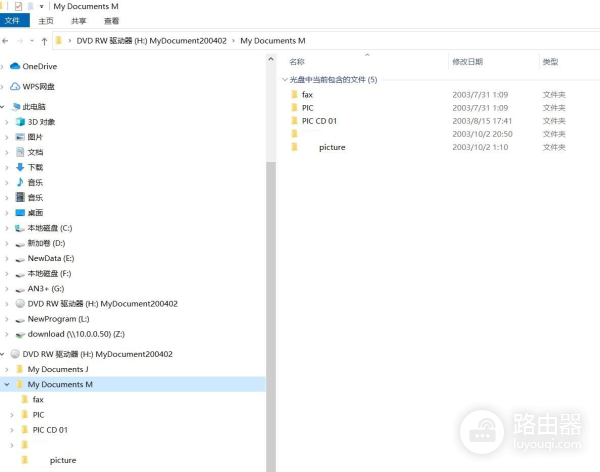
Task: Open the 共享 ribbon tab
Action: (x=78, y=21)
